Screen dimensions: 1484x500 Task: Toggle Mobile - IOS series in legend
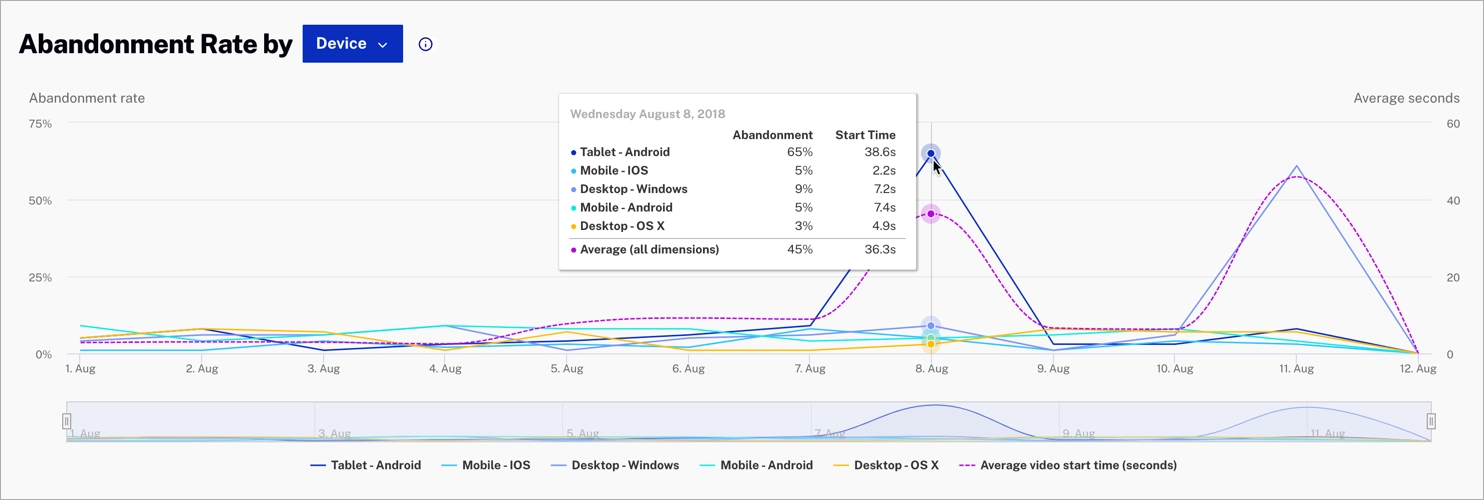tap(486, 465)
